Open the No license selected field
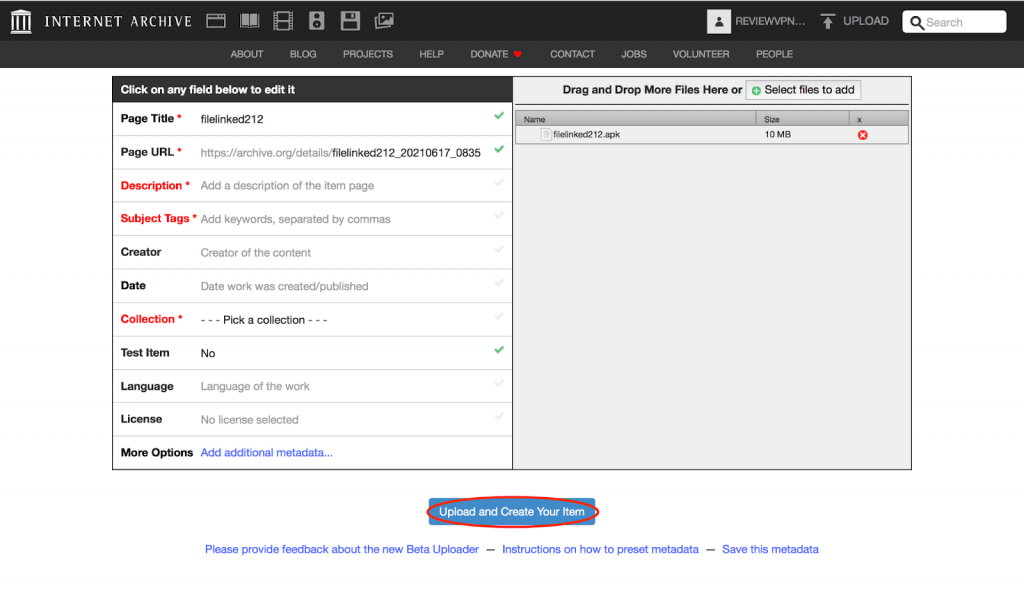This screenshot has height=609, width=1024. tap(249, 420)
